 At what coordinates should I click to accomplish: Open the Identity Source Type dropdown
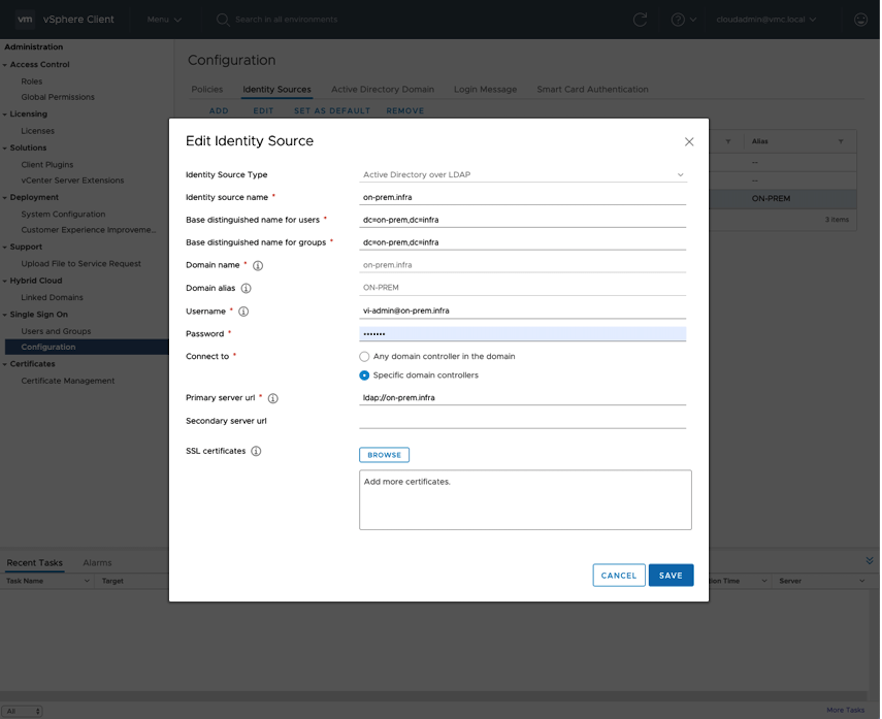(523, 175)
